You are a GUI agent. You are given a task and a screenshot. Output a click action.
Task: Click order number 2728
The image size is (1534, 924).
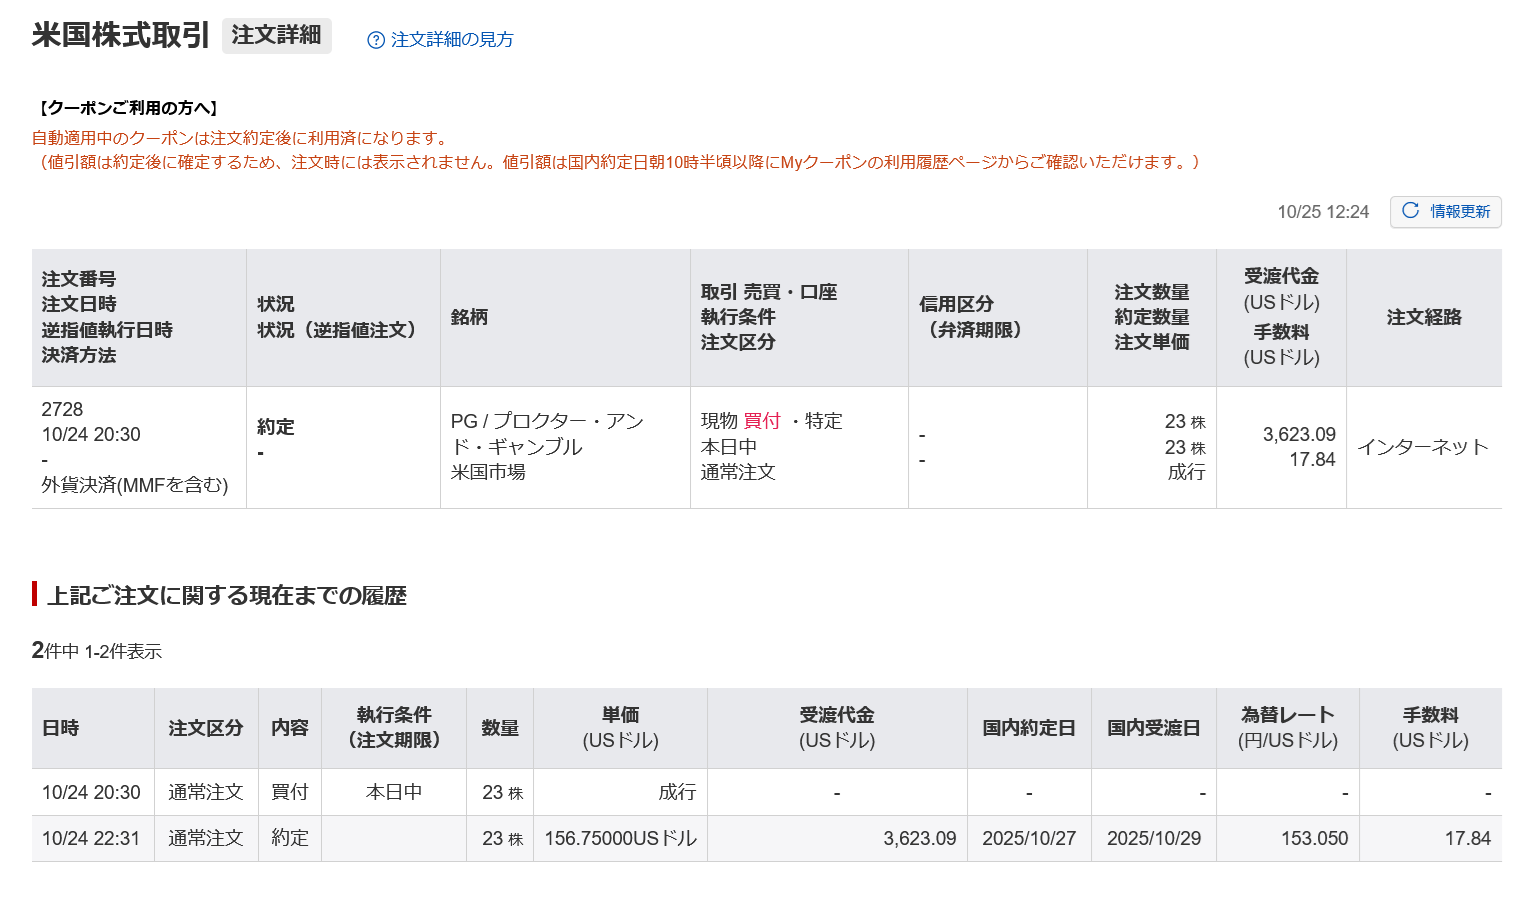(62, 409)
